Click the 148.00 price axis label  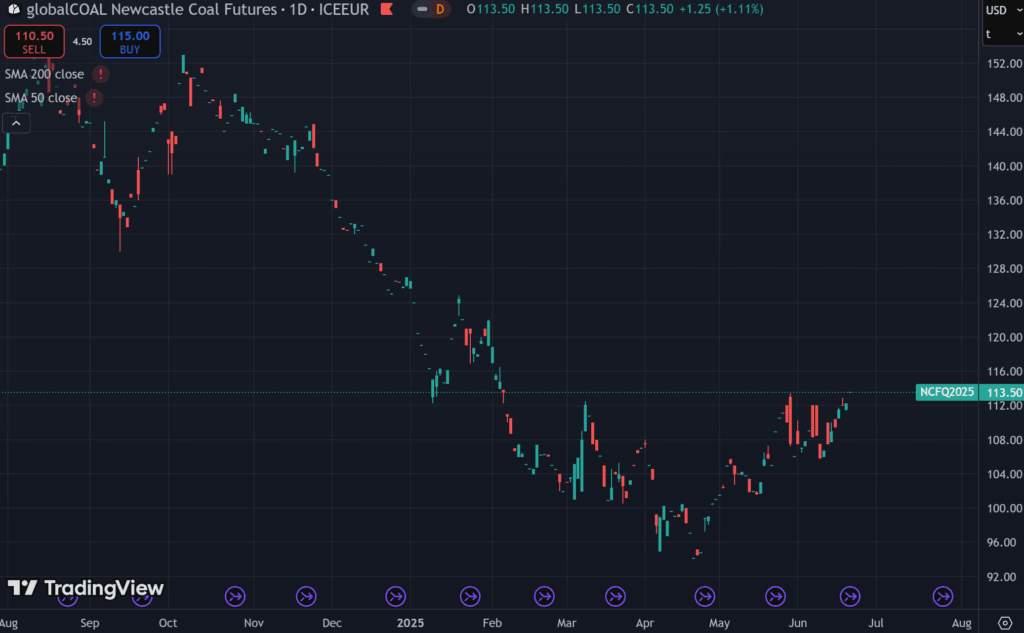click(x=1004, y=97)
